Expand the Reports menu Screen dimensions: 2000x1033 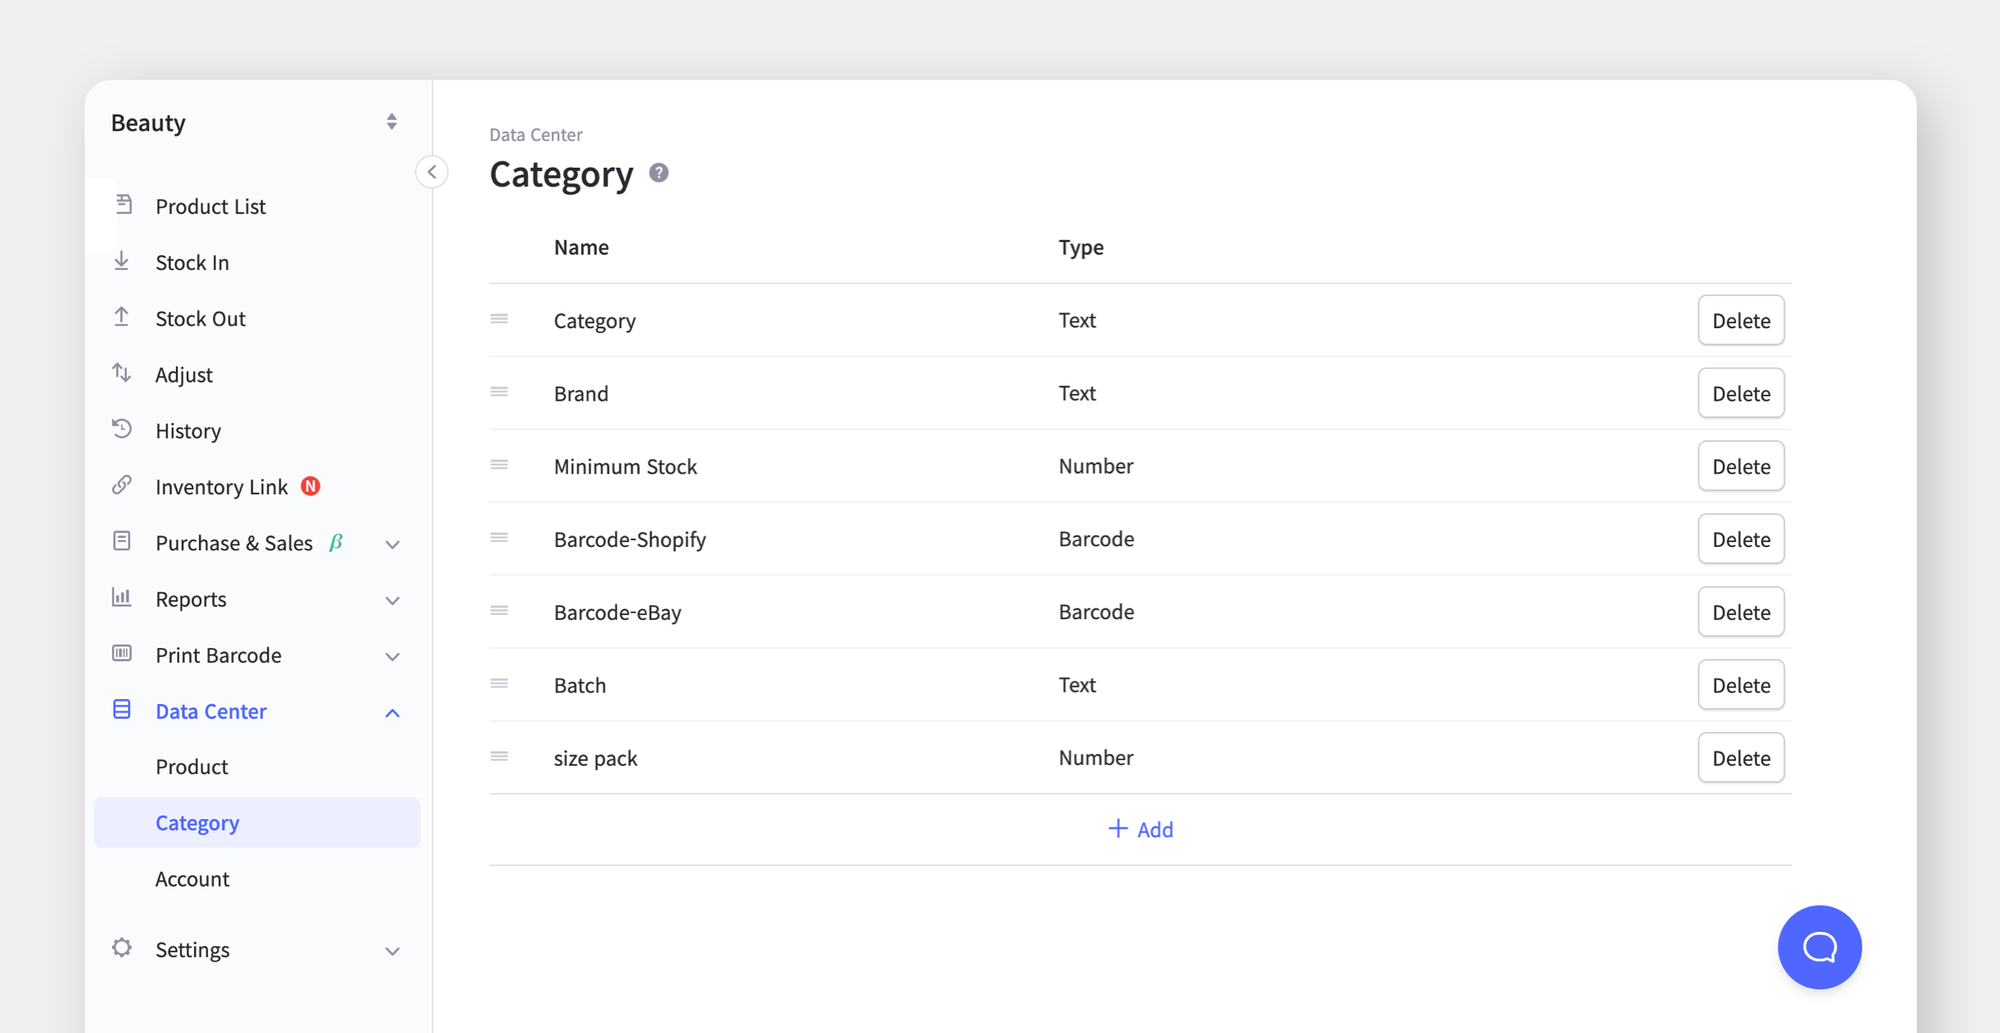392,600
